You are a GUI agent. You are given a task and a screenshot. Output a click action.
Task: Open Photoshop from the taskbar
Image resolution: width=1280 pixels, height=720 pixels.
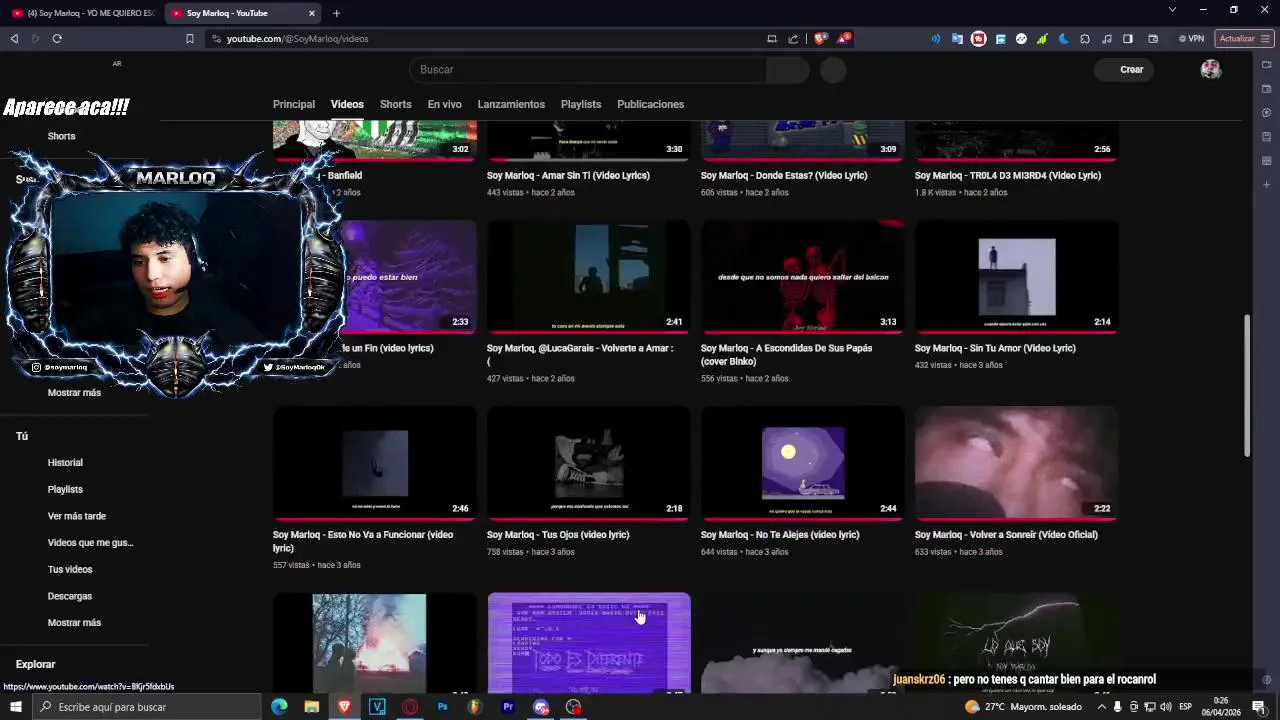click(x=443, y=707)
